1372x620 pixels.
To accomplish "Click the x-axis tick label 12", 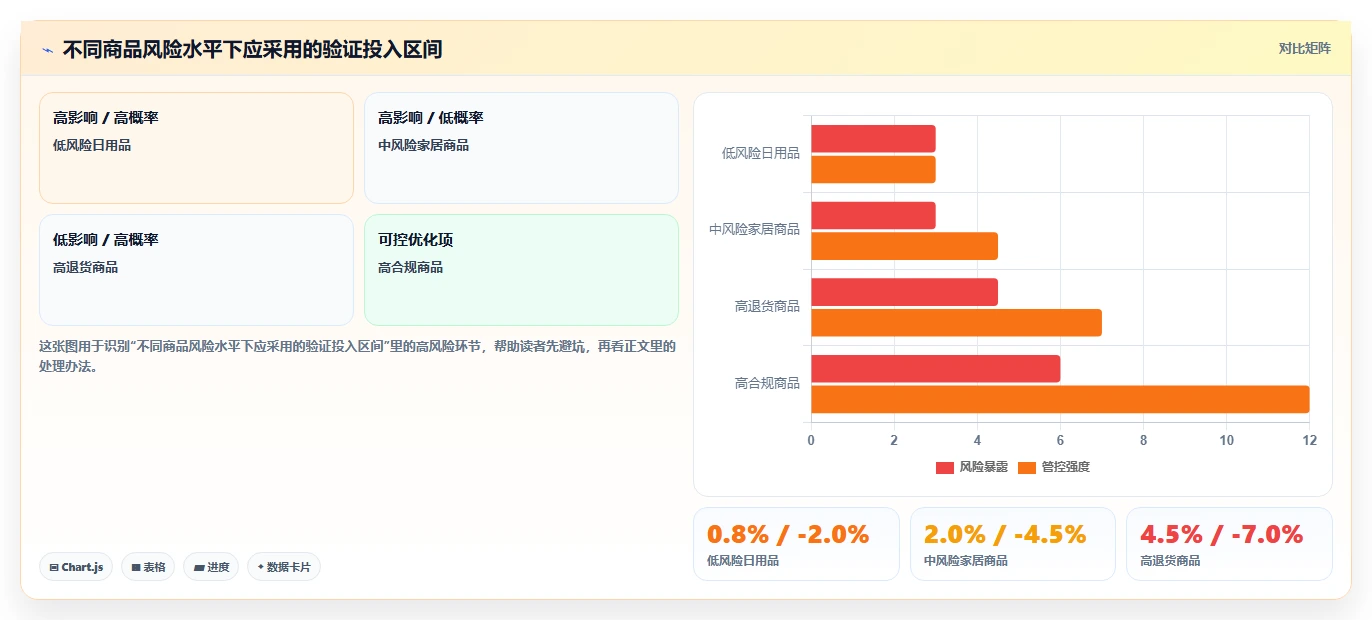I will [x=1309, y=440].
